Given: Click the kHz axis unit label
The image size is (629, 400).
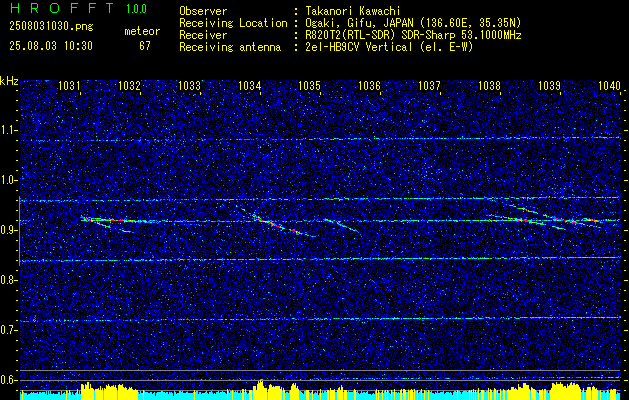Looking at the screenshot, I should 9,81.
